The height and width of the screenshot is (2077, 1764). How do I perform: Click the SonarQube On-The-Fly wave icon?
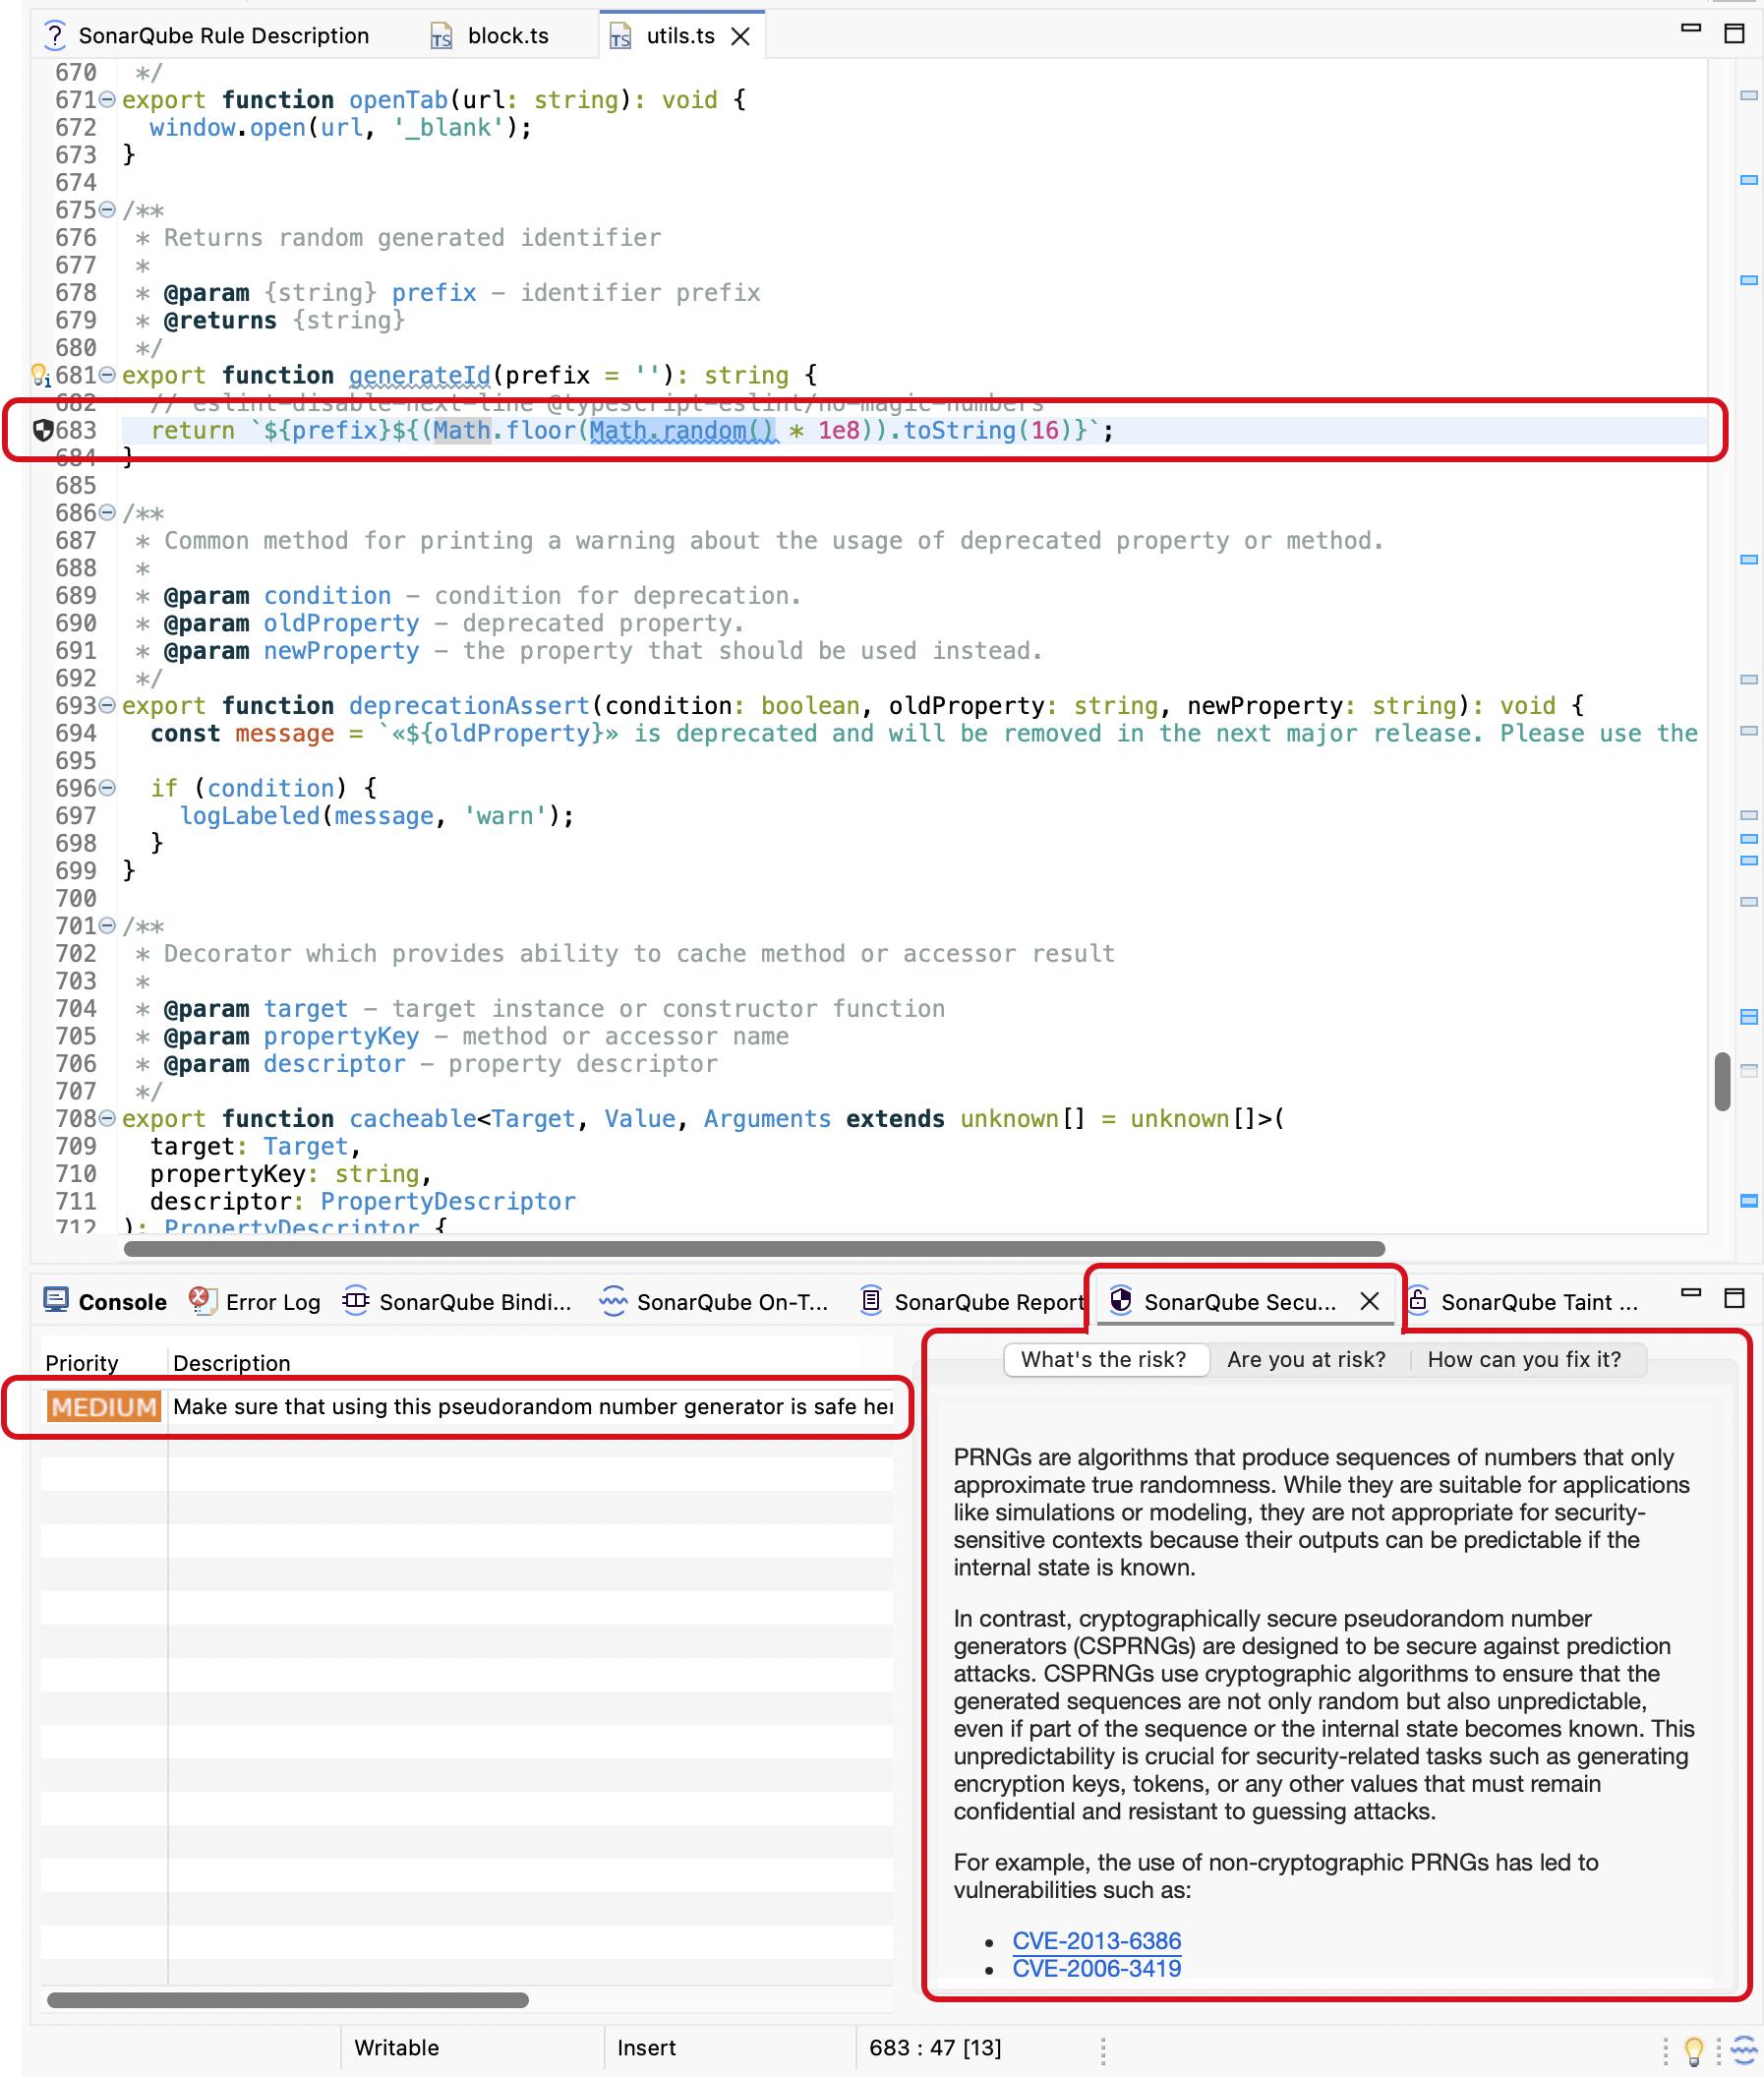[x=613, y=1300]
